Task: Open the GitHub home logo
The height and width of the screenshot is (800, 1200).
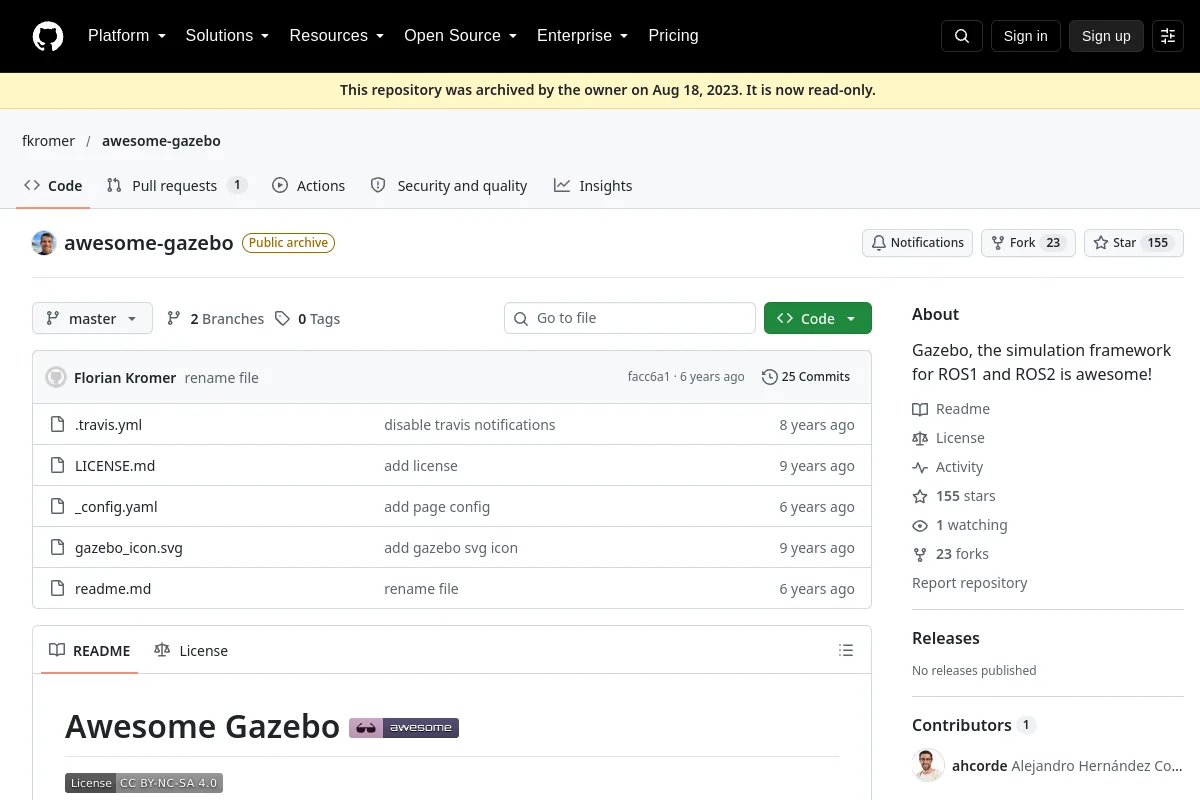Action: tap(48, 36)
